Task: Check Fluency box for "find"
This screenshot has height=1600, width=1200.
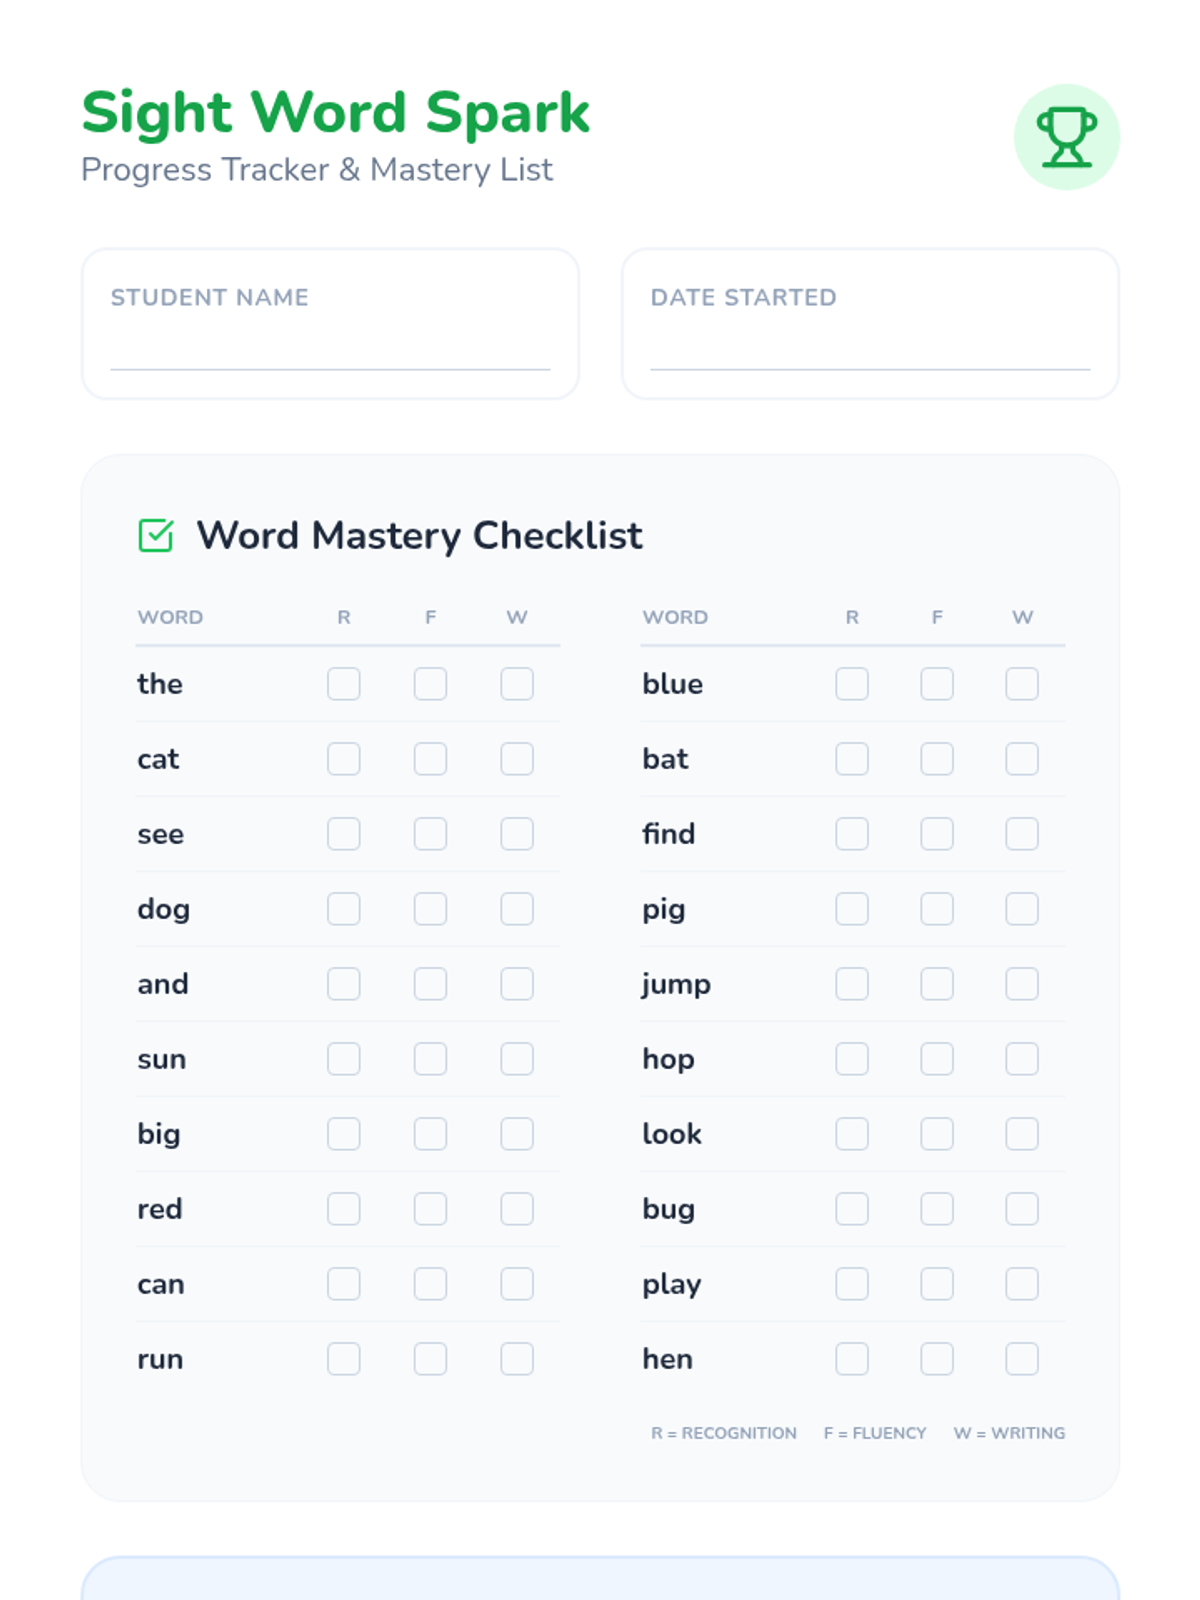Action: pyautogui.click(x=937, y=834)
